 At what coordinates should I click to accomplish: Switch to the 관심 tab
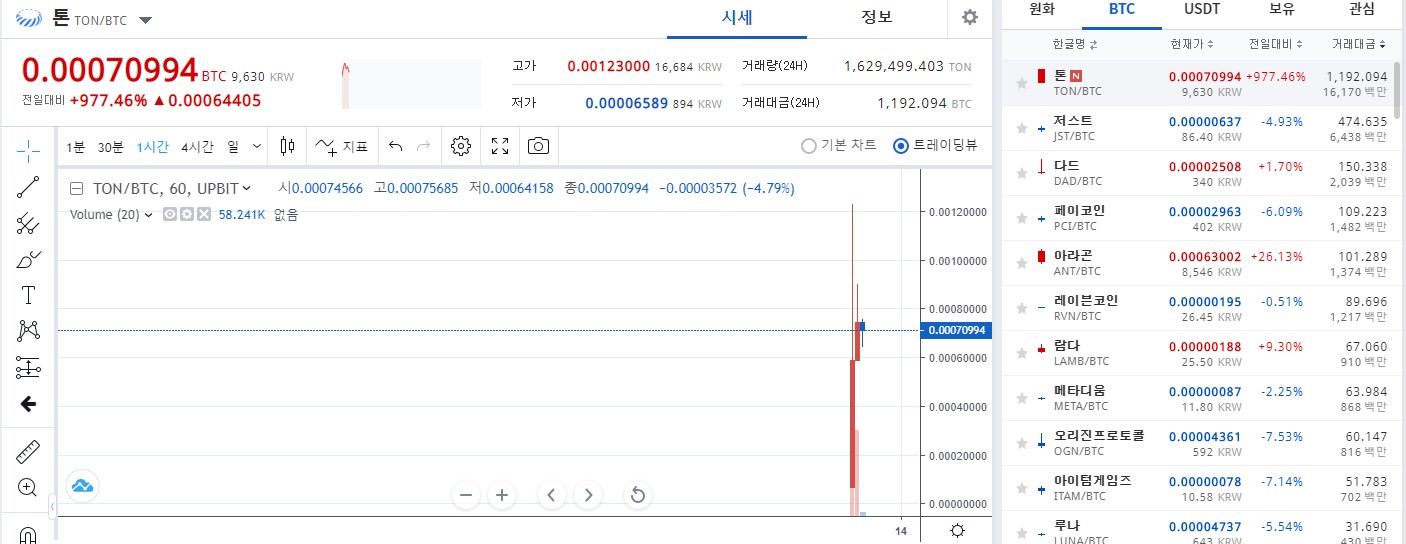1361,10
